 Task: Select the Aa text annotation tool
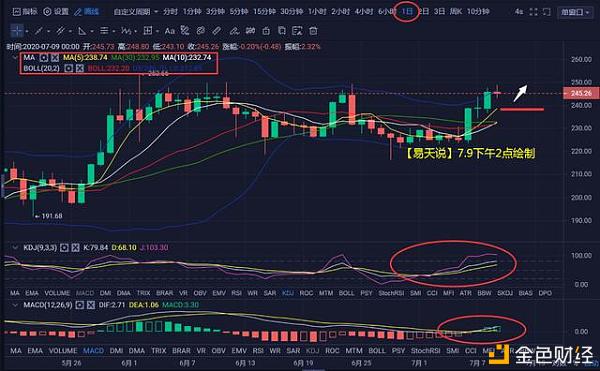tap(170, 31)
